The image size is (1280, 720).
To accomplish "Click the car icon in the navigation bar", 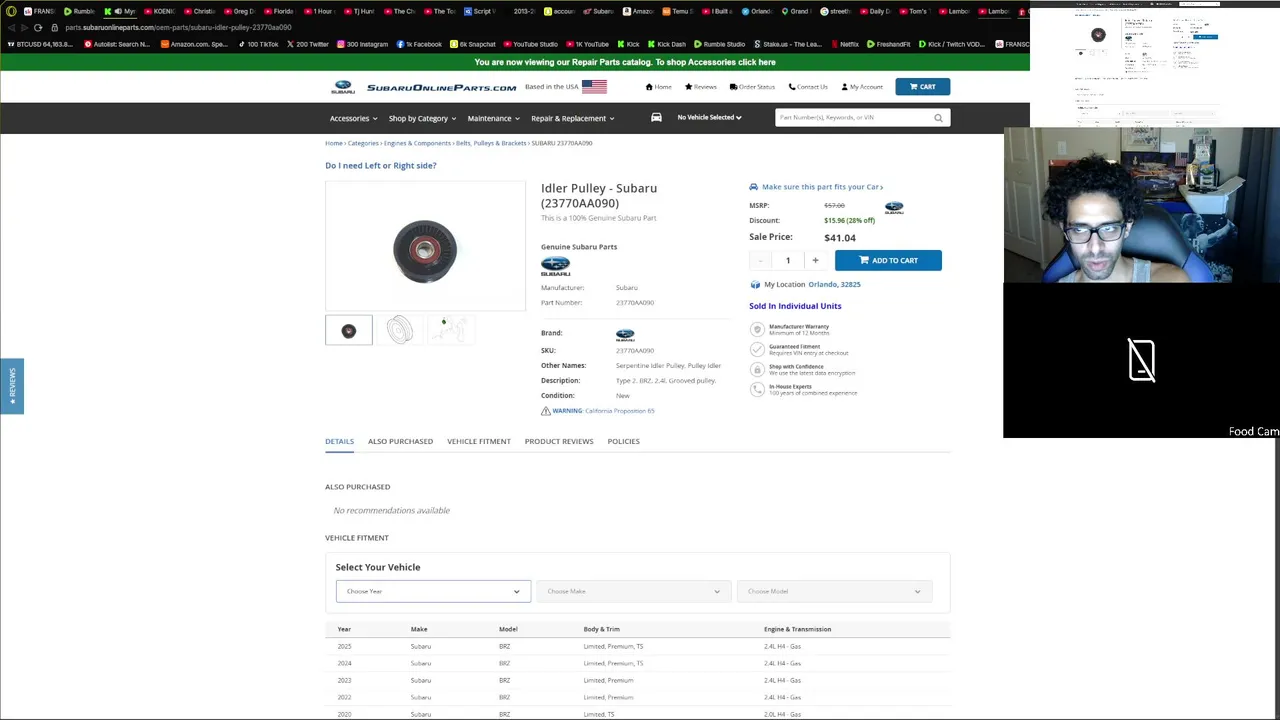I will point(656,117).
